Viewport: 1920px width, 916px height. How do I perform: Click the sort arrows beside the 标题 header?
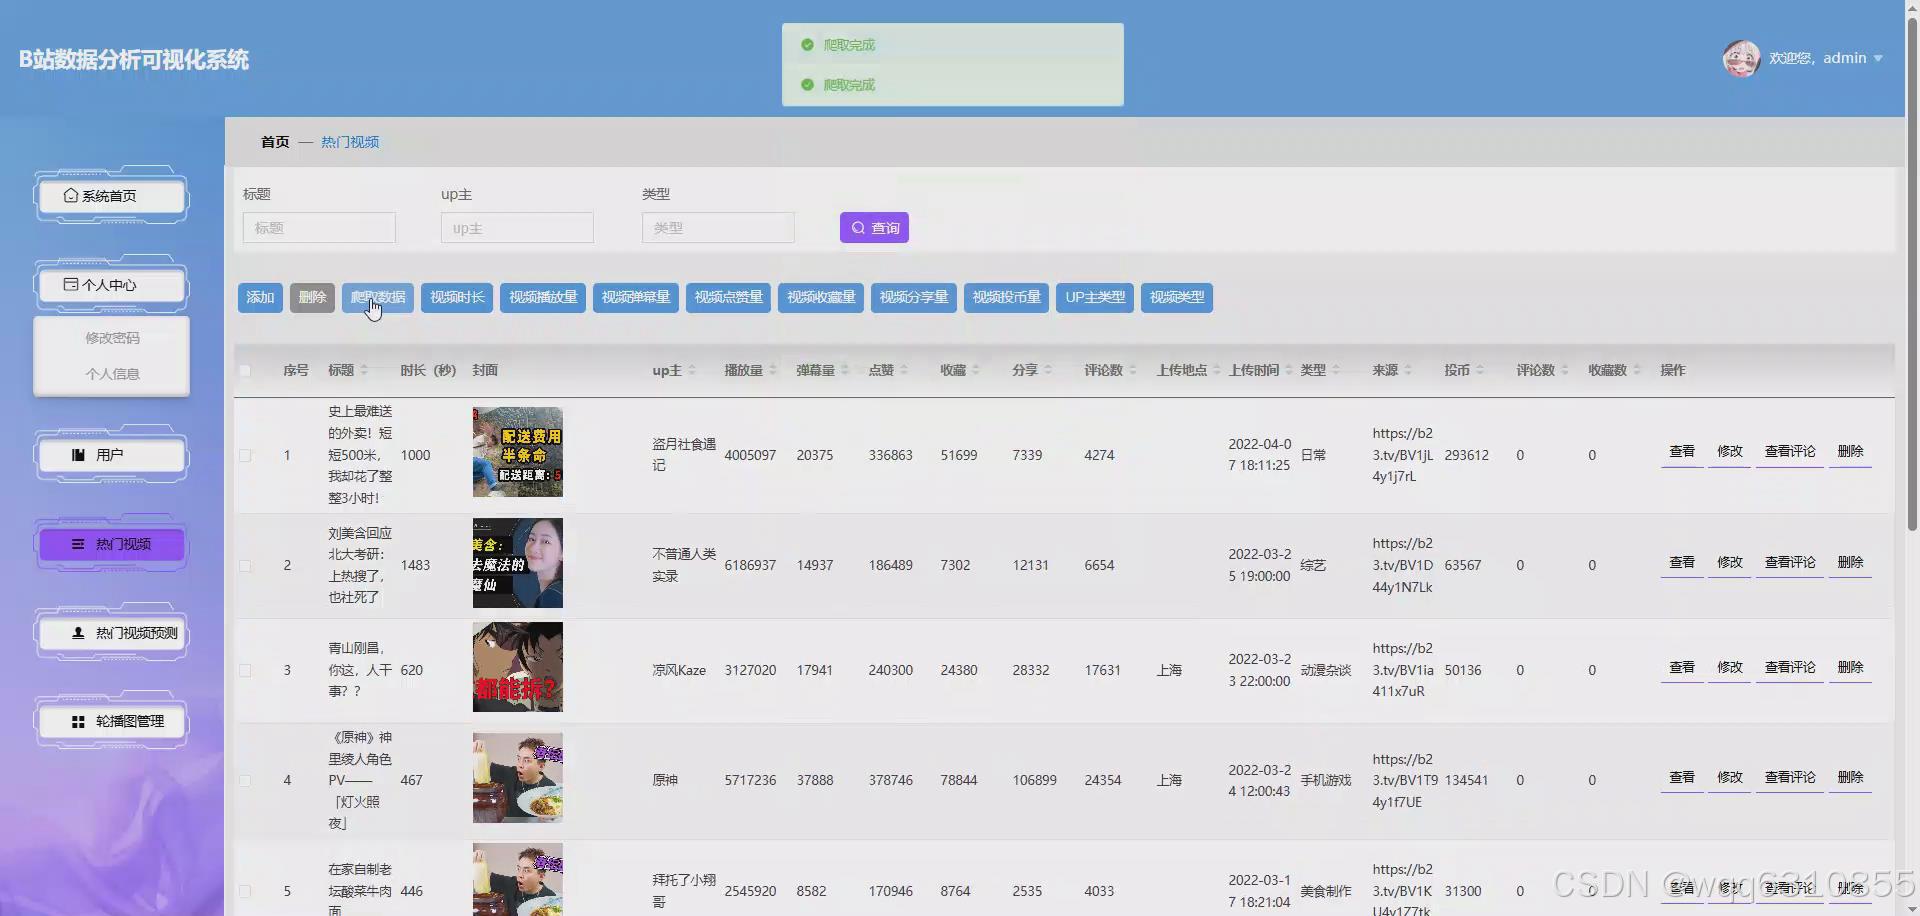[364, 371]
